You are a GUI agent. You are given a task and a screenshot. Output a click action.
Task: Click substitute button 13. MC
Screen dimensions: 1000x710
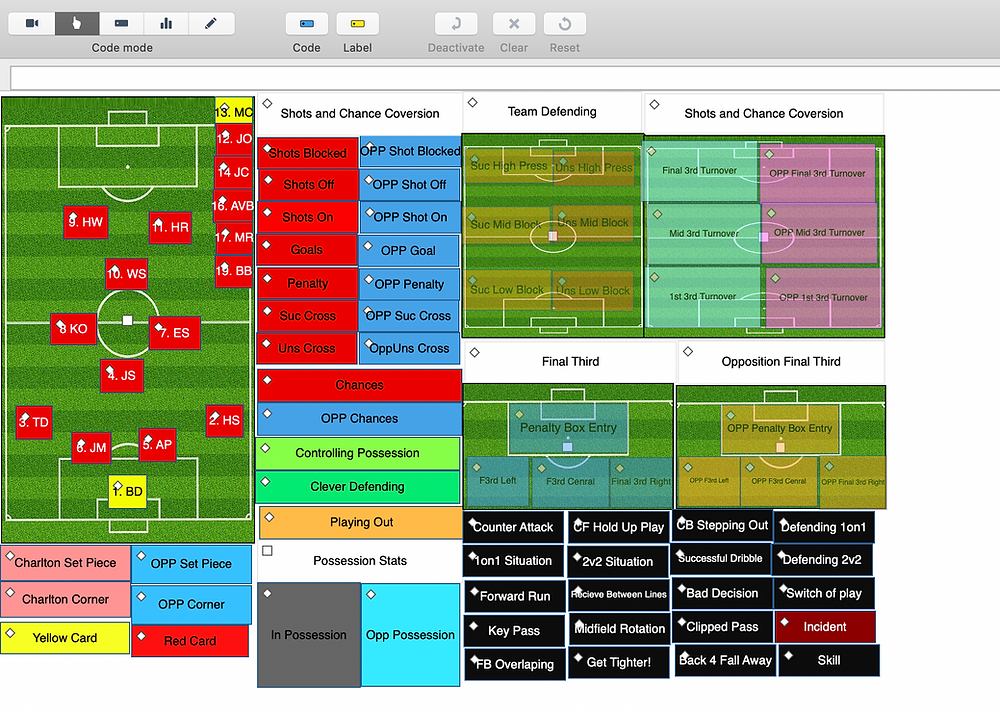(x=234, y=111)
